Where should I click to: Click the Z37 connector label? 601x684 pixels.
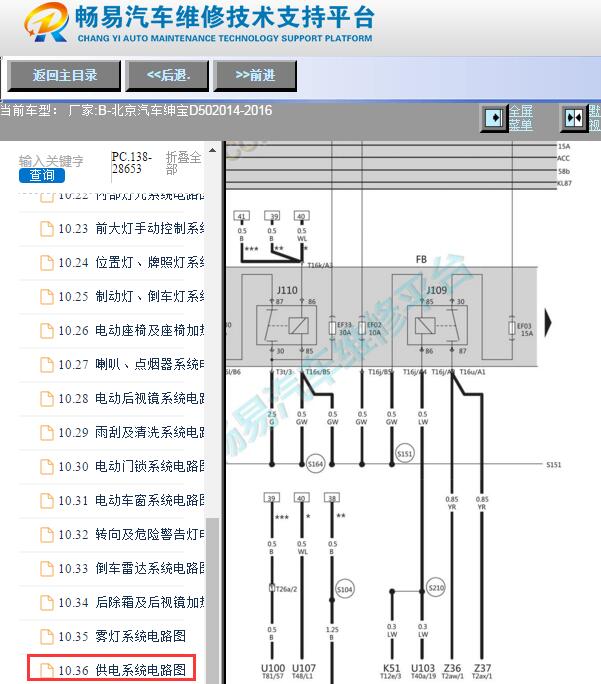[x=482, y=668]
